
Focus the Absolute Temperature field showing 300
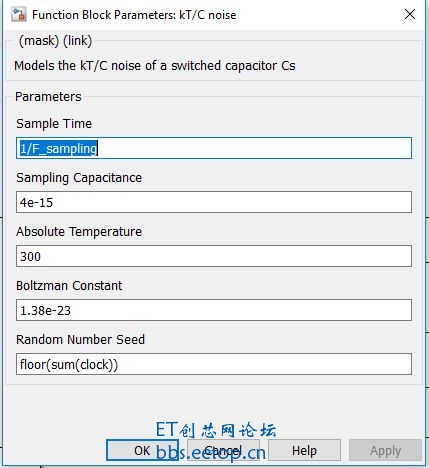(214, 256)
